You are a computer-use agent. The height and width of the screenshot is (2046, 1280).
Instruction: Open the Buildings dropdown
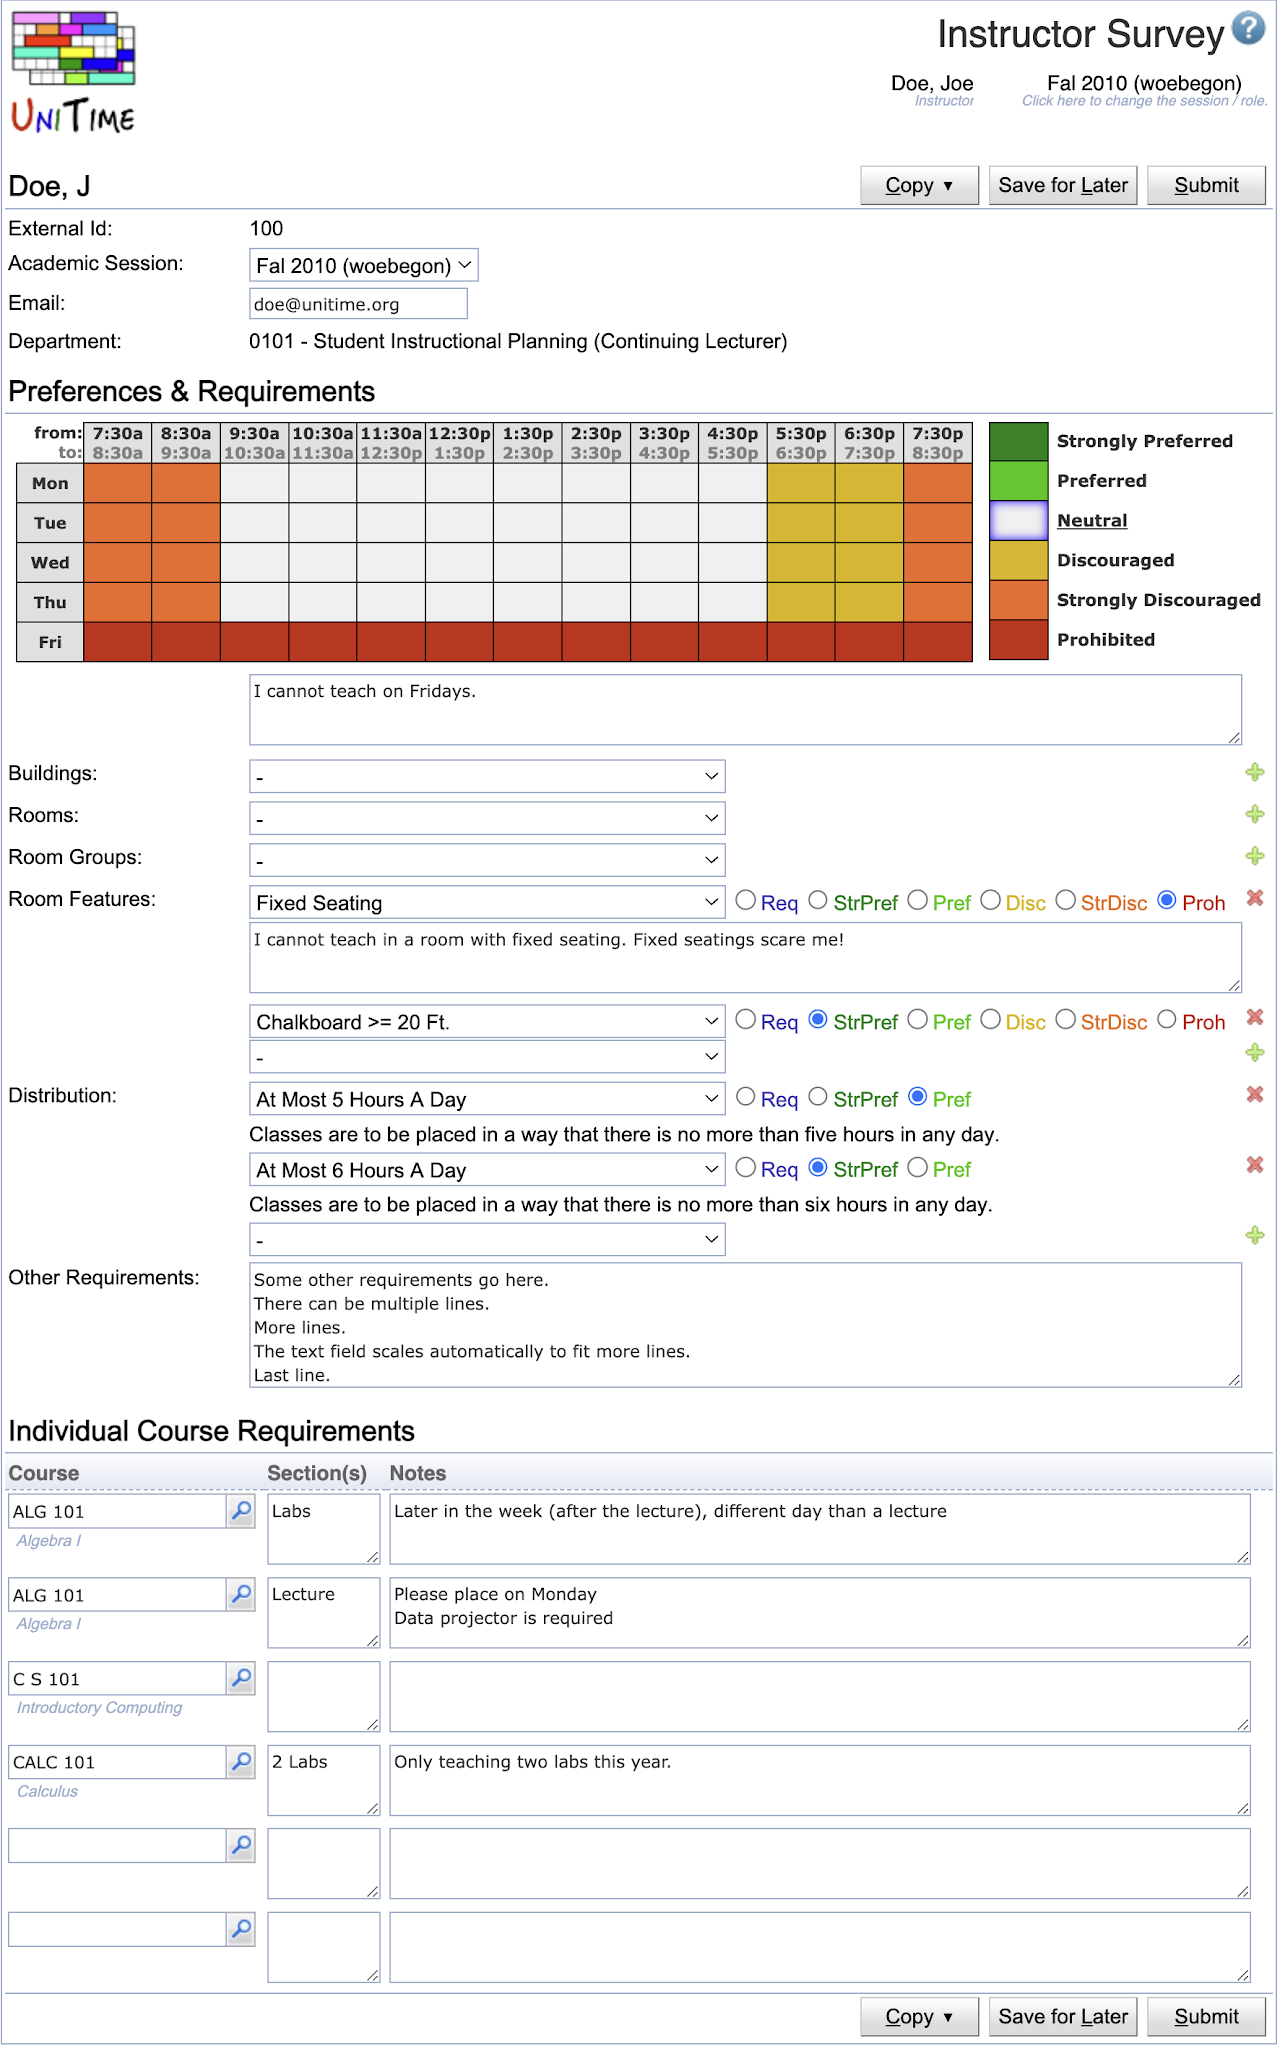tap(487, 776)
